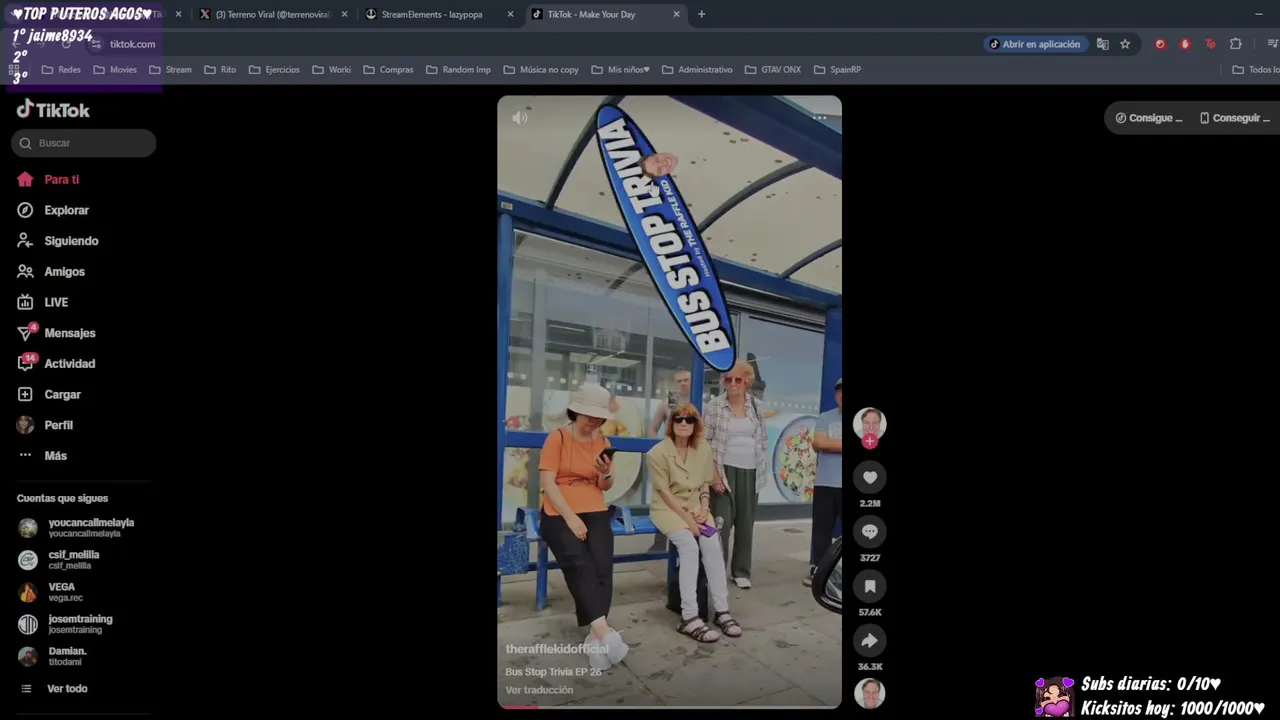Open the Administrativo bookmarks folder
Viewport: 1280px width, 720px height.
697,70
